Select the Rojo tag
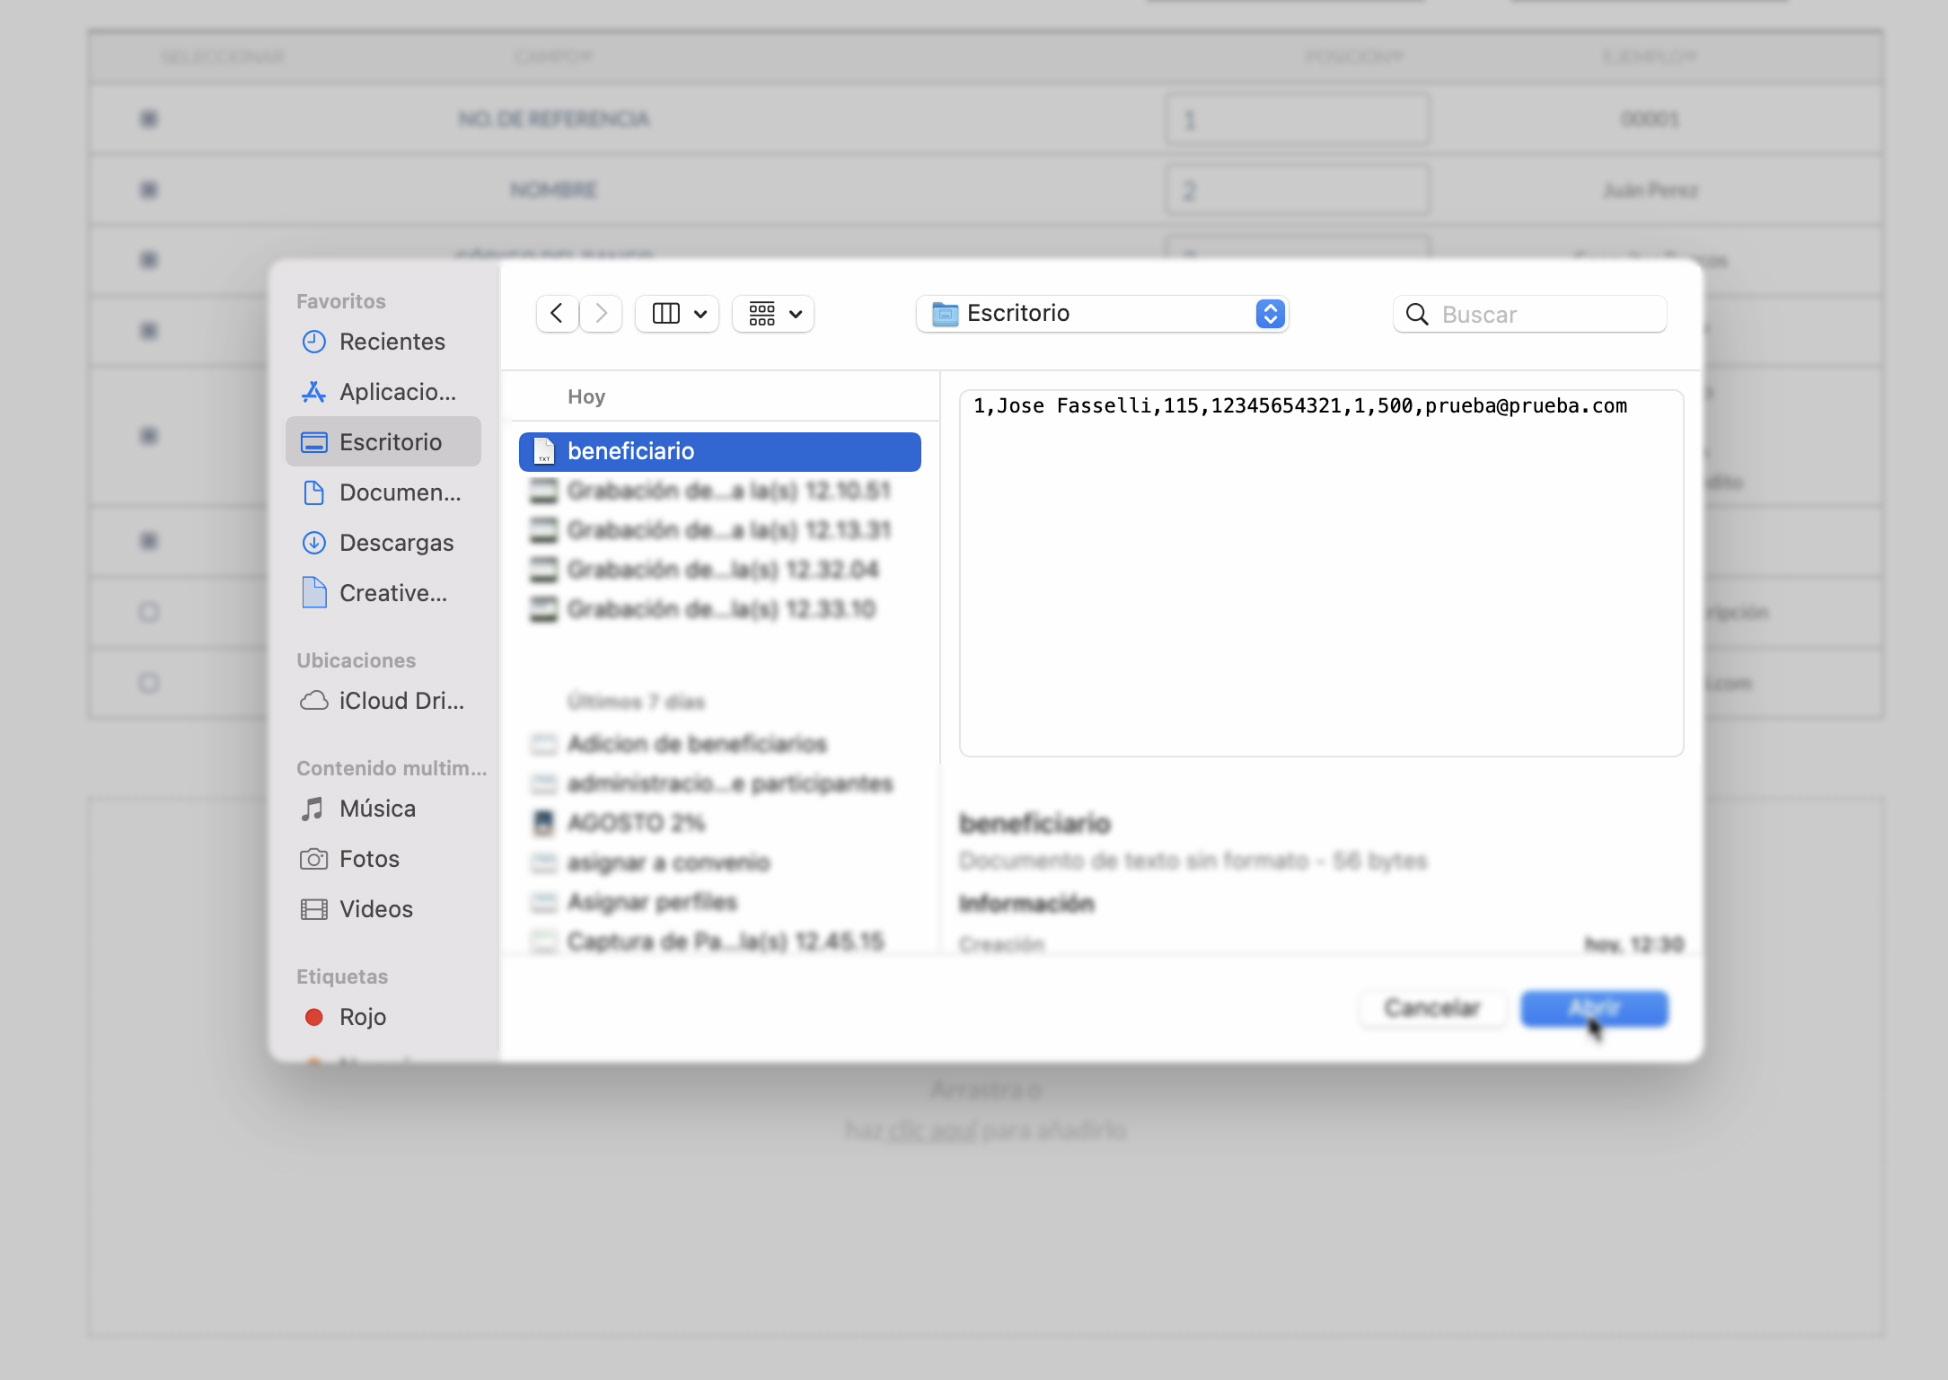The height and width of the screenshot is (1380, 1948). [x=361, y=1017]
